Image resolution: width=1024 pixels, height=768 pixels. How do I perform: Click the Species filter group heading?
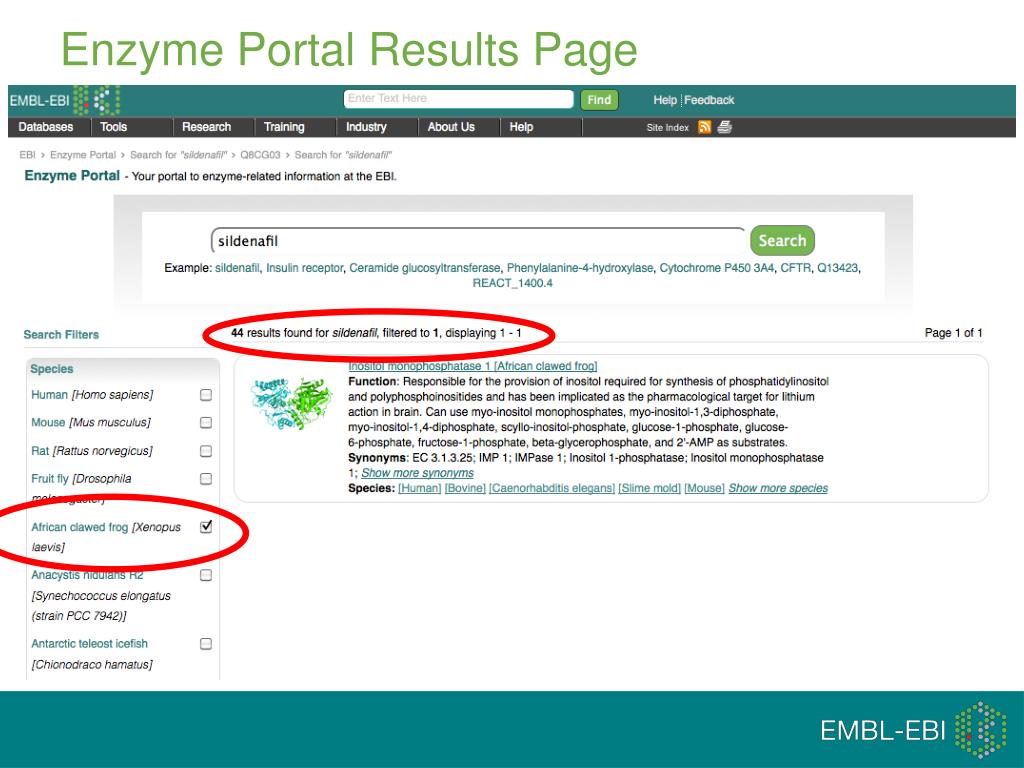point(52,369)
